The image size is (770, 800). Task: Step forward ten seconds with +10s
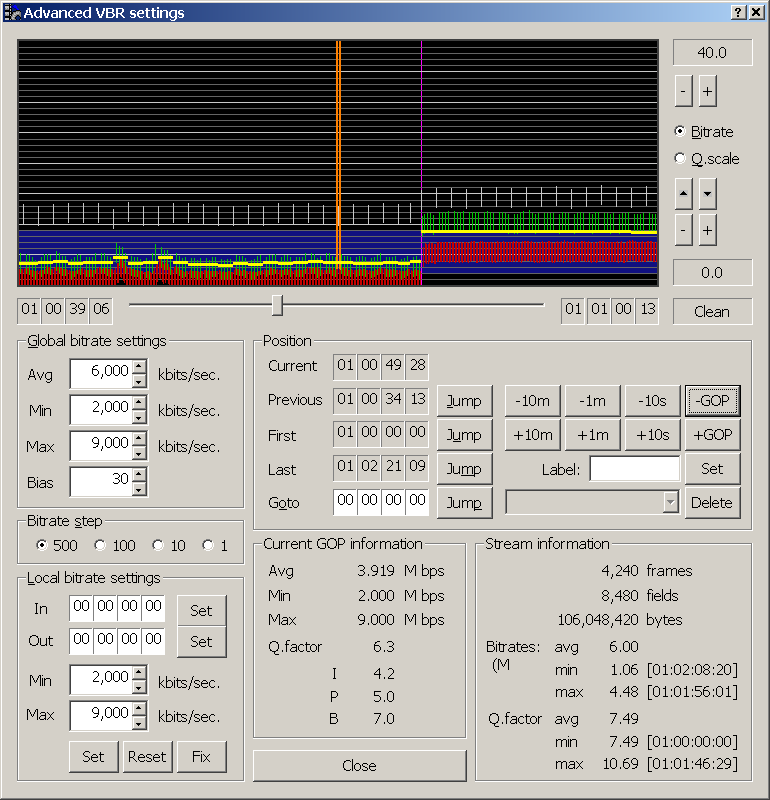click(653, 435)
